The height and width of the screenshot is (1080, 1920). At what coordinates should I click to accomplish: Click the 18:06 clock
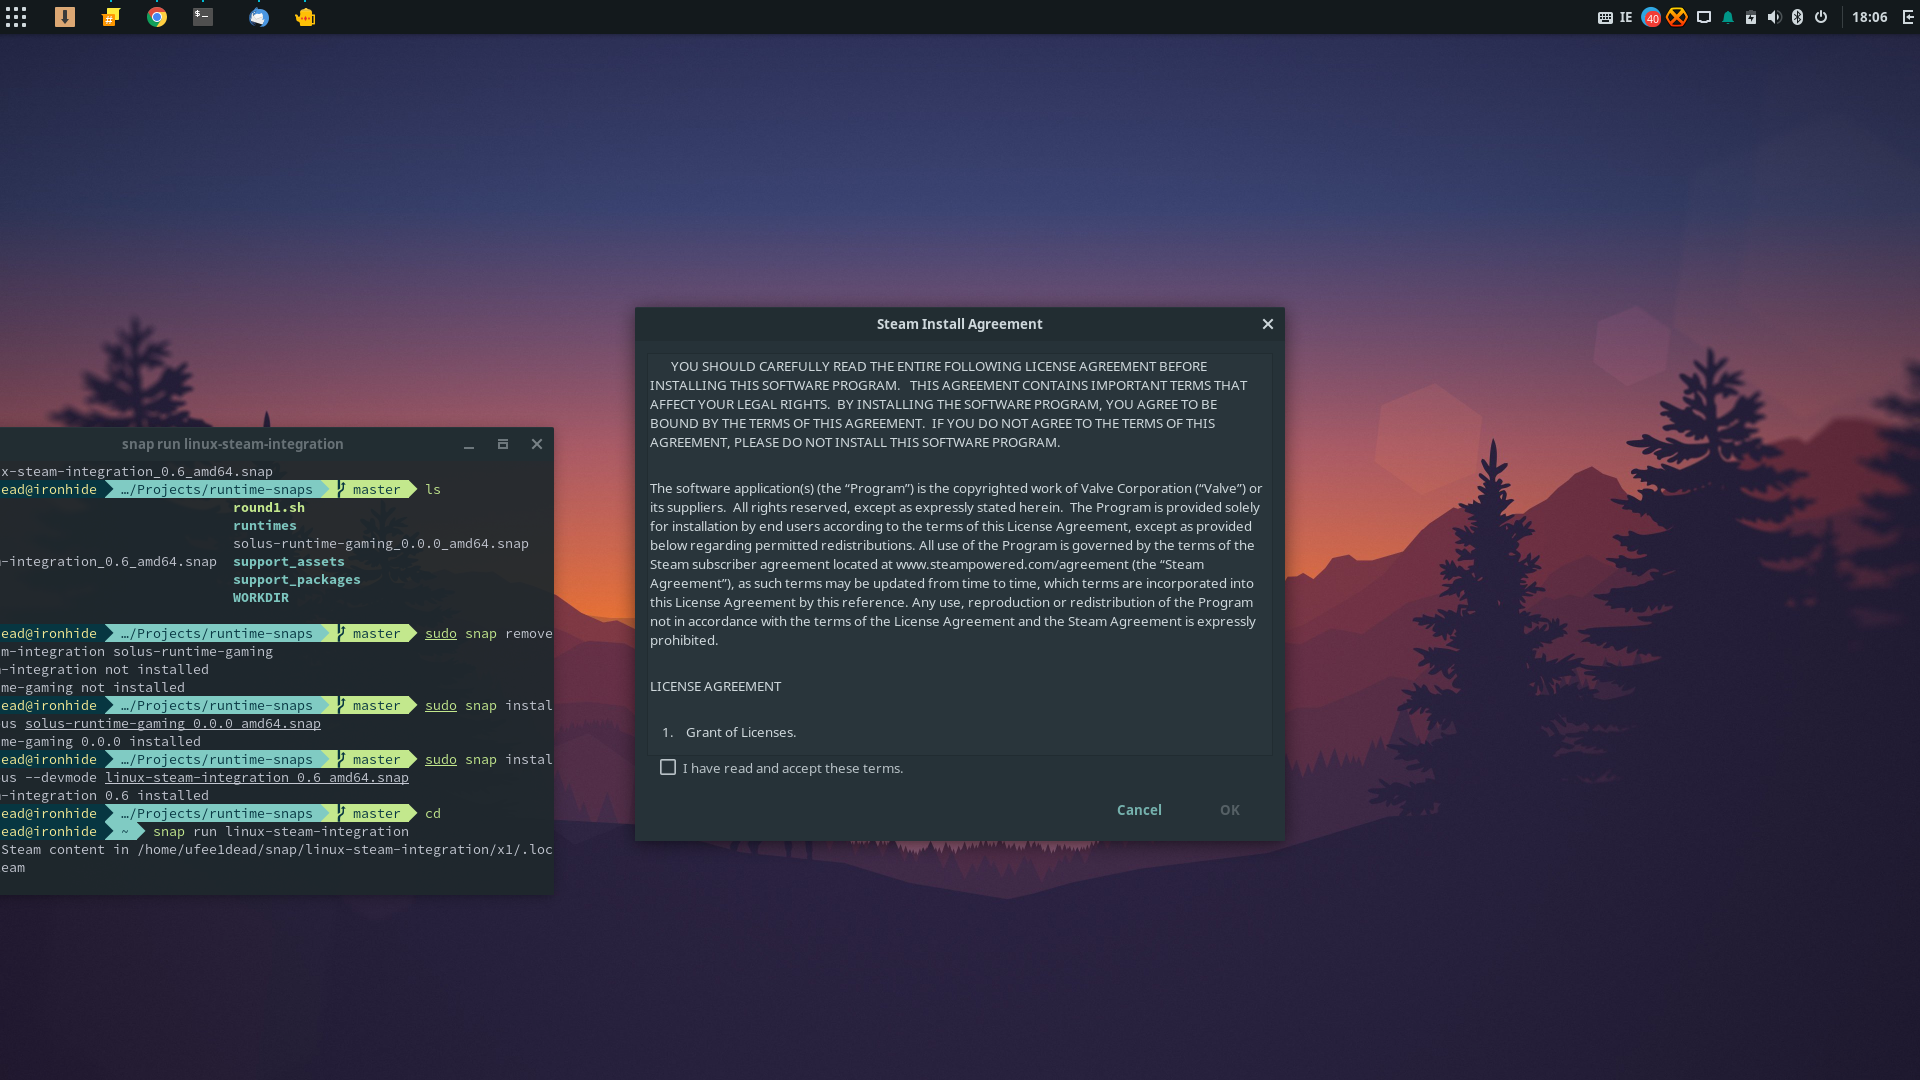(1869, 17)
